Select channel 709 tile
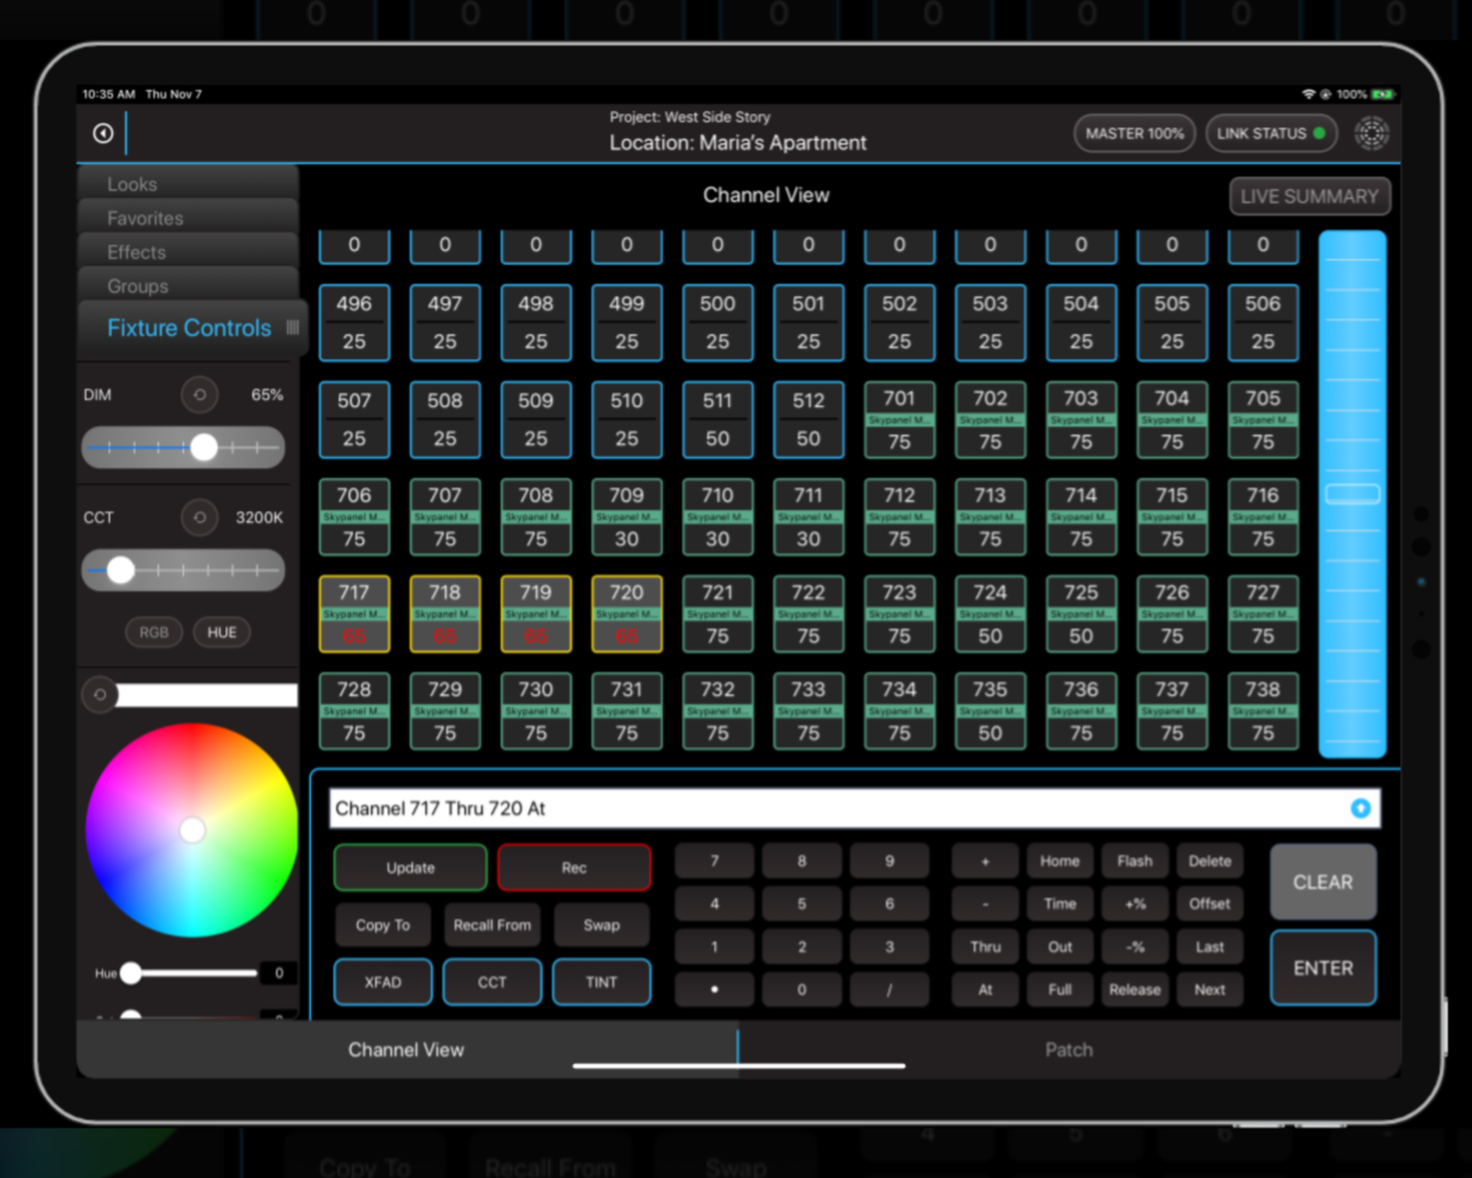 click(626, 517)
